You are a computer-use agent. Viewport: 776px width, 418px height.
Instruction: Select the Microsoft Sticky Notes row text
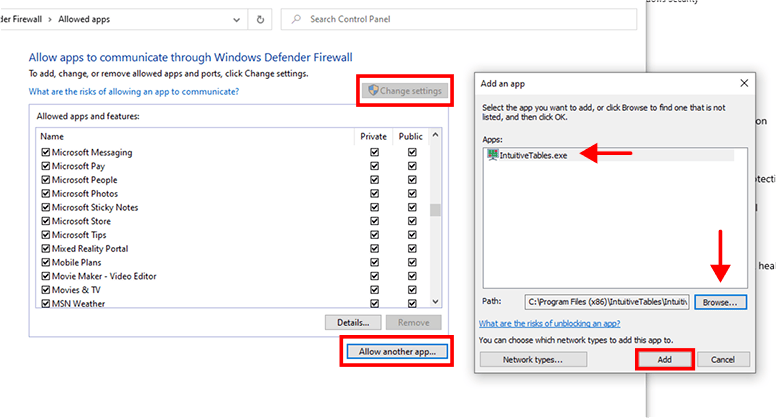click(95, 207)
